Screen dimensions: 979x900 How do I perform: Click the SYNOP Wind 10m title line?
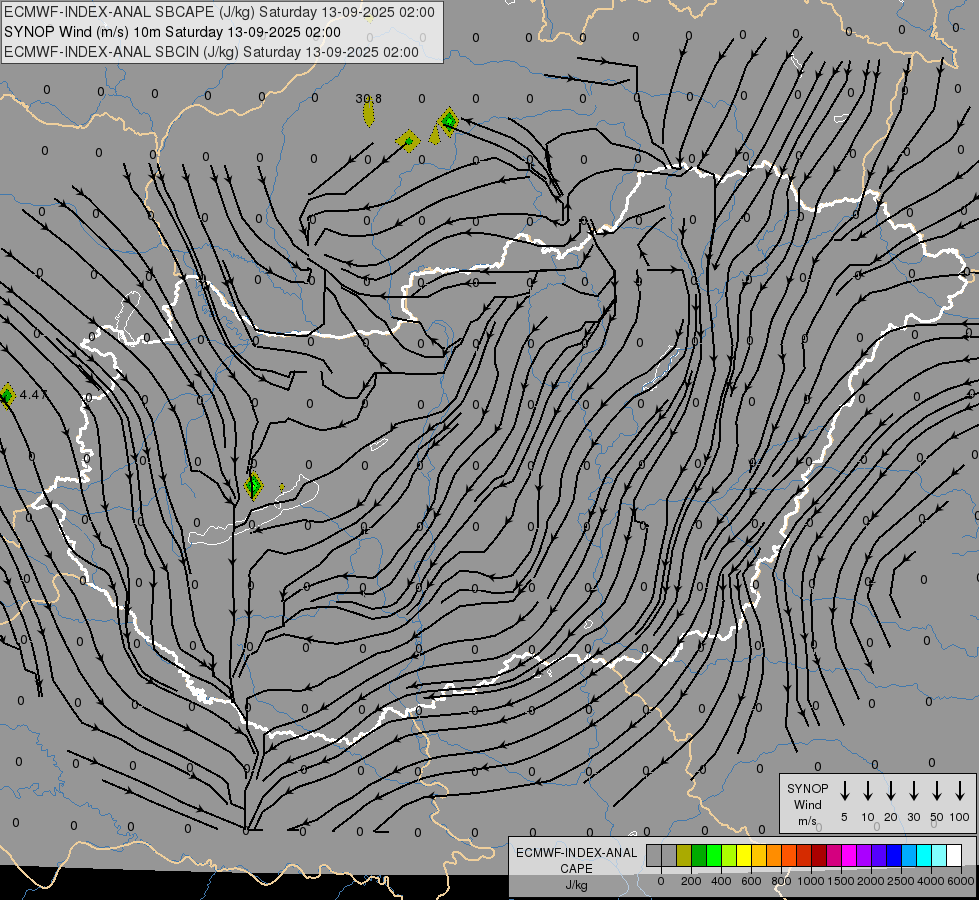[172, 32]
